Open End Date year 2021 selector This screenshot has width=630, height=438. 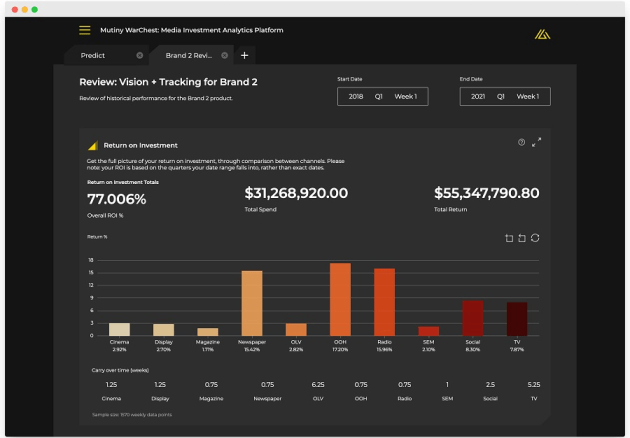click(478, 96)
